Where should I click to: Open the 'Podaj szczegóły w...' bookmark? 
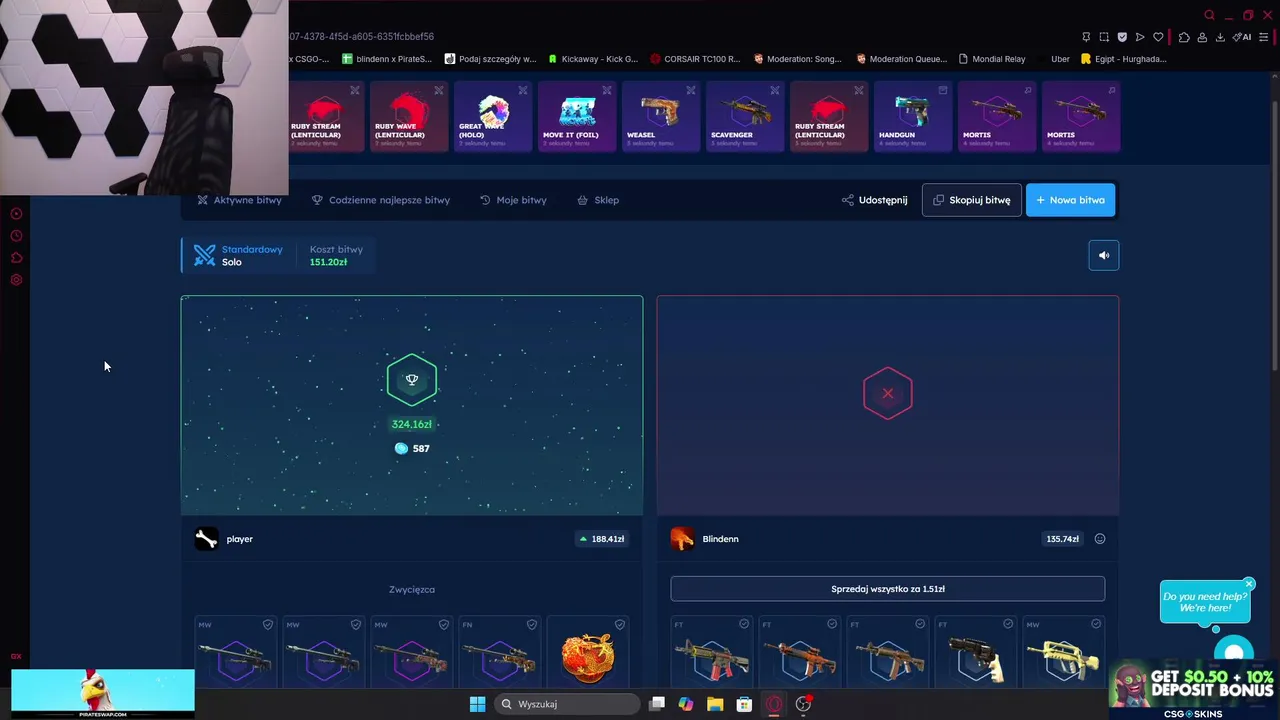tap(490, 59)
